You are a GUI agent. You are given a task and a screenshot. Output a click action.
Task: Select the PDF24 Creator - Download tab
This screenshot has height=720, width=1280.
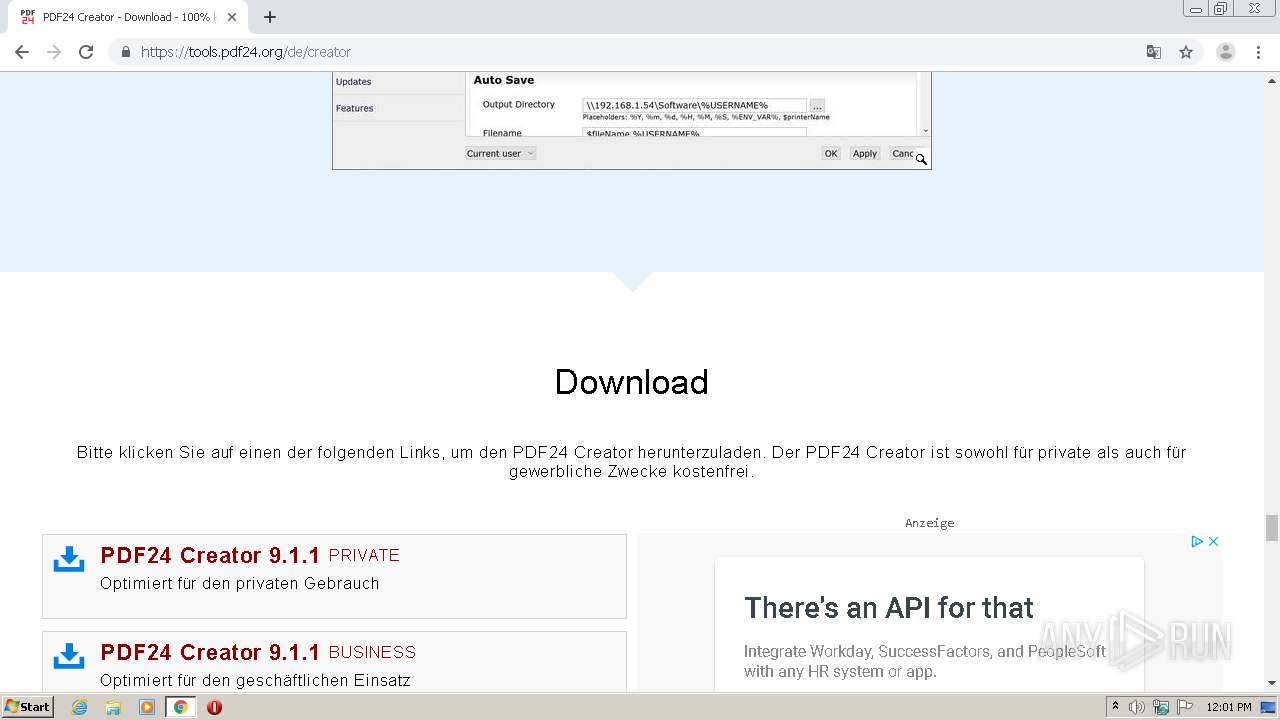[128, 17]
